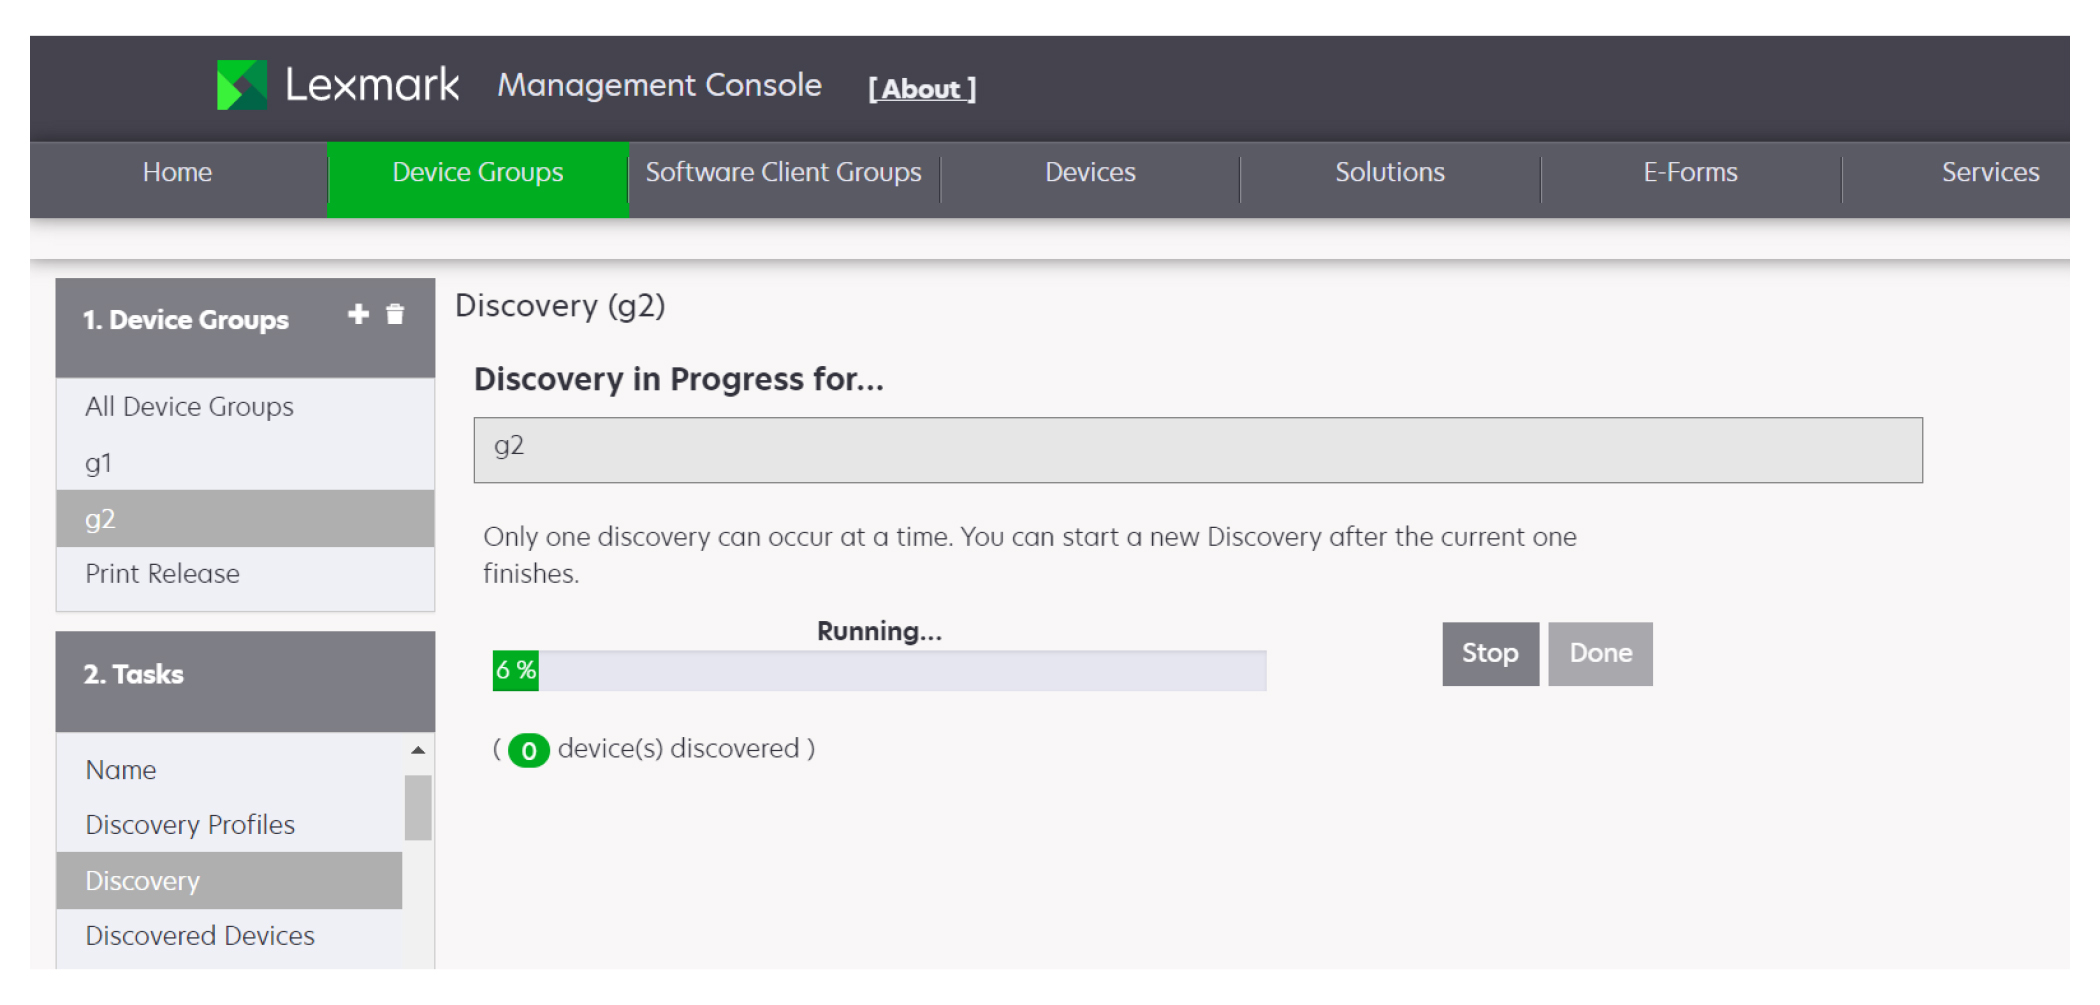This screenshot has height=1005, width=2100.
Task: Click the Tasks list scroll-up arrow
Action: [x=418, y=750]
